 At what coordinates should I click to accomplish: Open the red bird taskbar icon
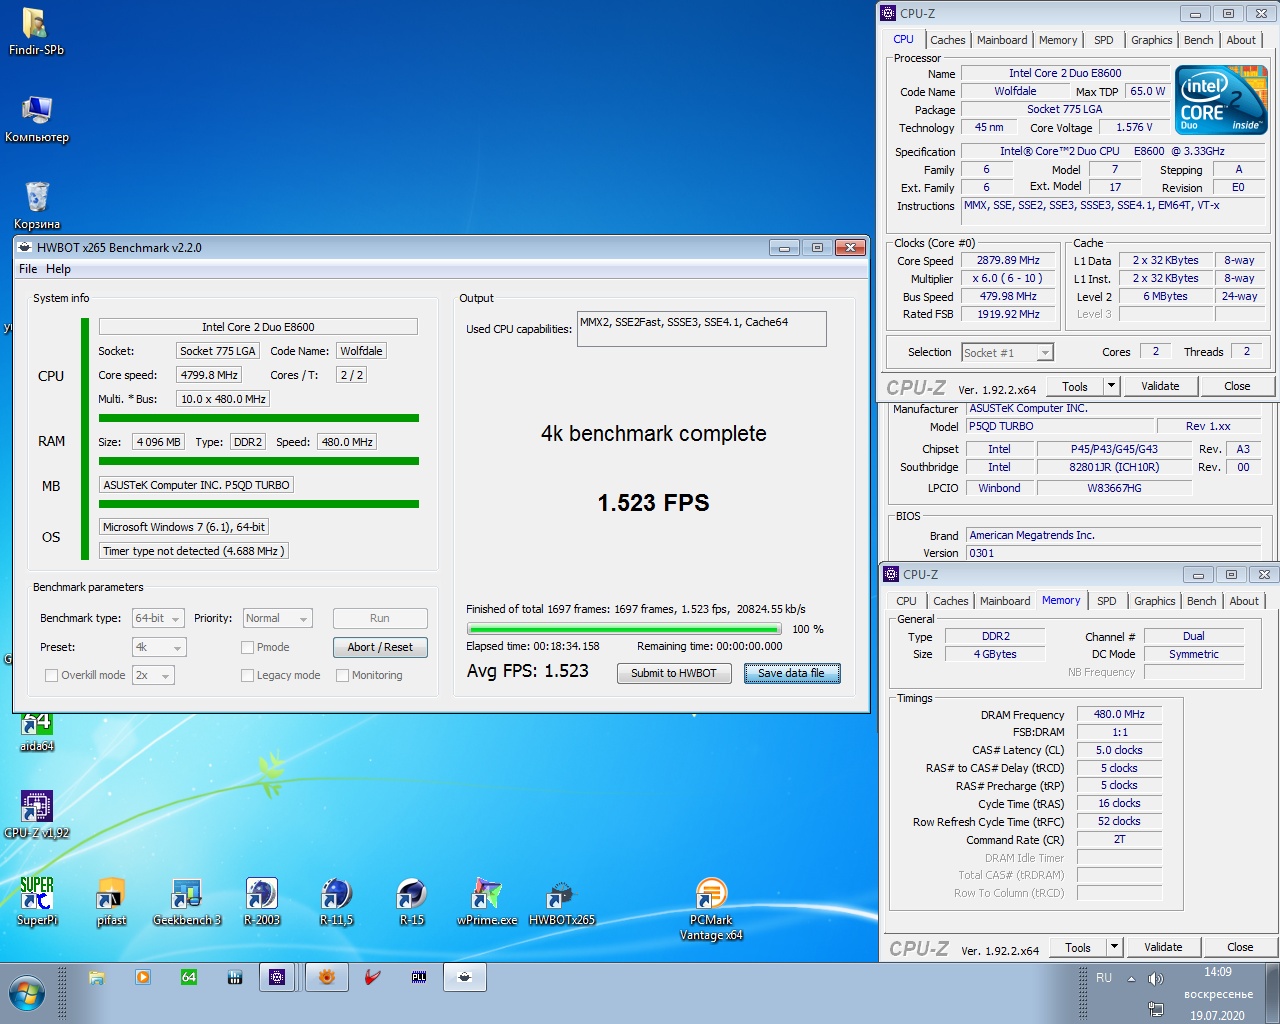click(x=373, y=977)
